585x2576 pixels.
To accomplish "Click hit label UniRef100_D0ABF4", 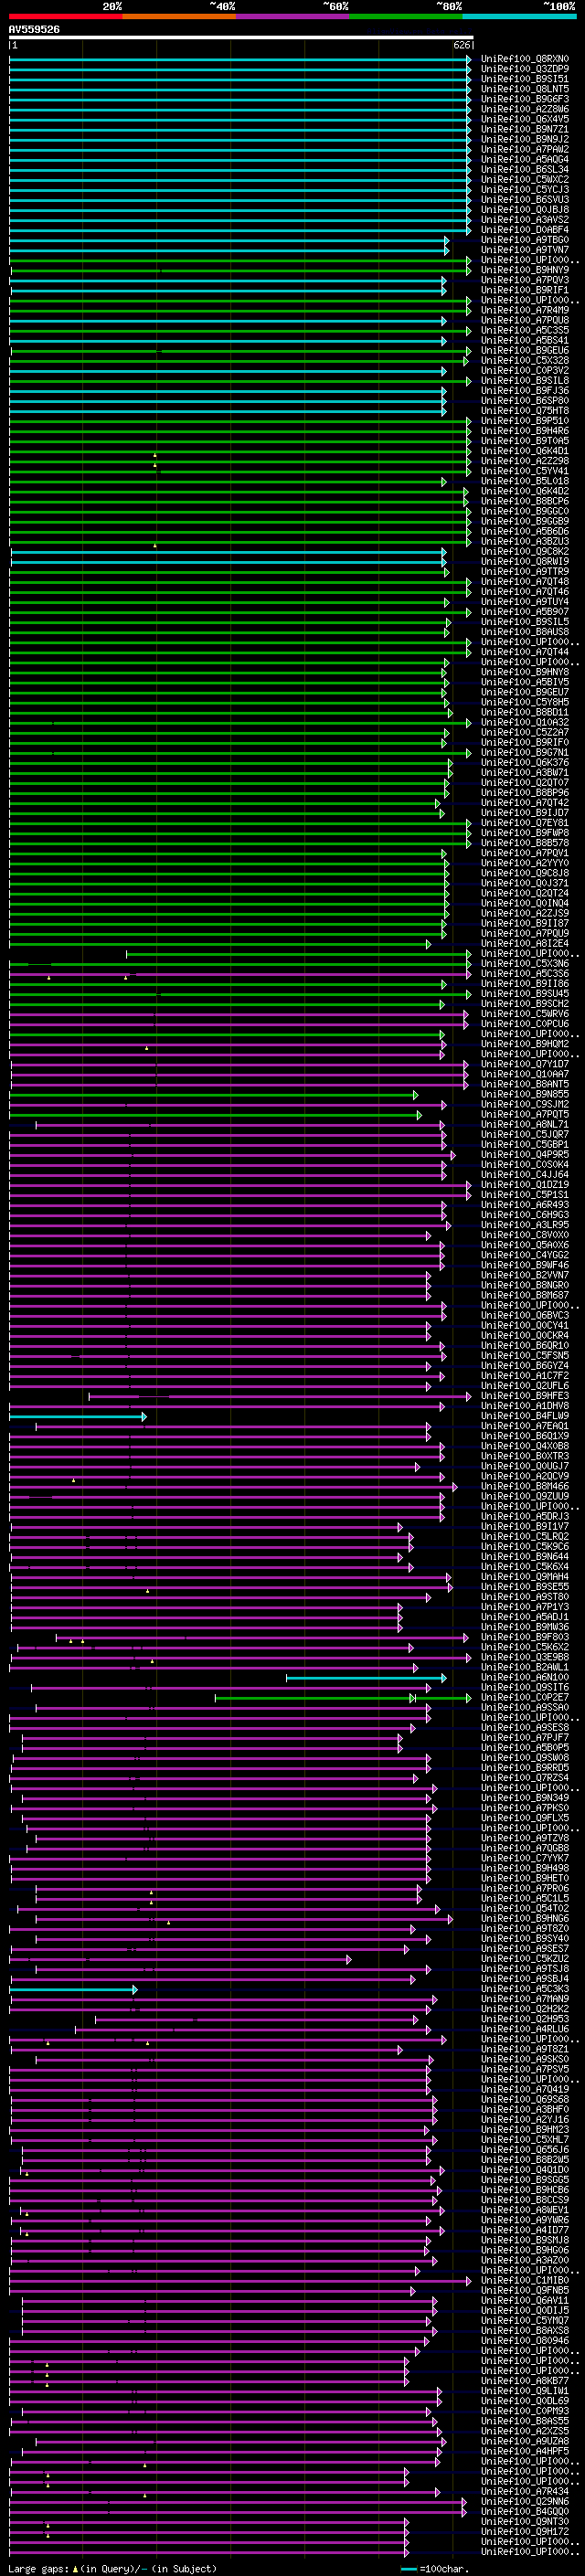I will (x=525, y=229).
